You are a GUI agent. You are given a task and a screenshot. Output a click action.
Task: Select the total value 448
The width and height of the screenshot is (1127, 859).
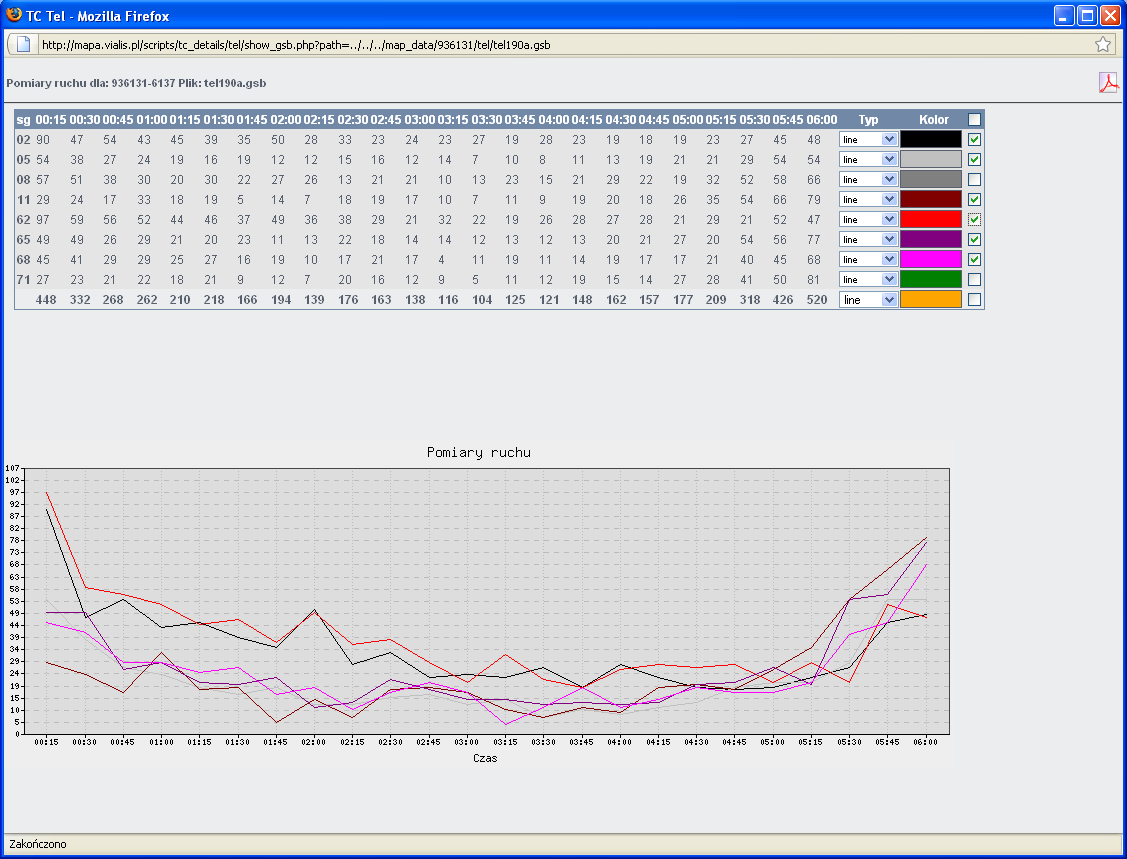[46, 300]
